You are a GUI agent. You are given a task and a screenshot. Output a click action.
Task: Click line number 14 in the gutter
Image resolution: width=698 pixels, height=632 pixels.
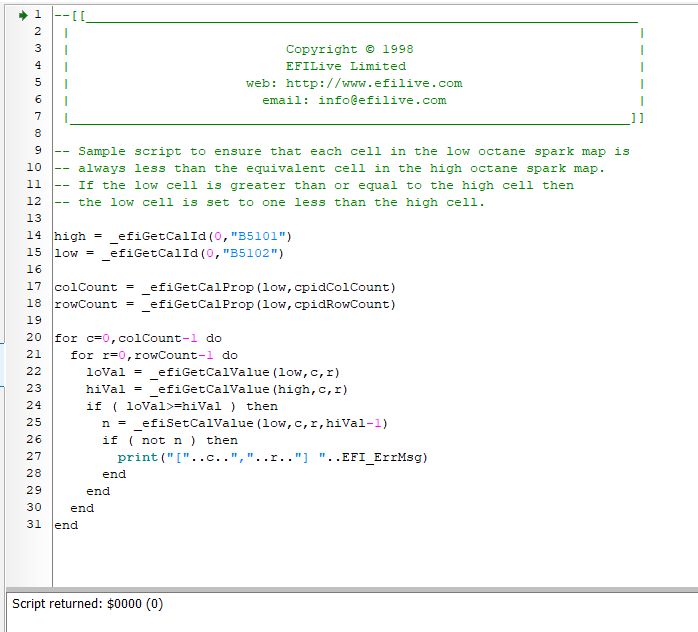click(34, 235)
